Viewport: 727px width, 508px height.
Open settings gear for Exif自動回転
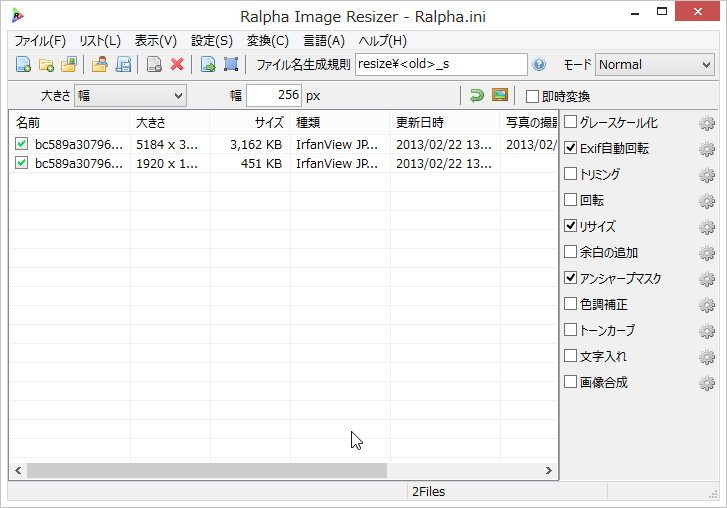click(x=707, y=149)
